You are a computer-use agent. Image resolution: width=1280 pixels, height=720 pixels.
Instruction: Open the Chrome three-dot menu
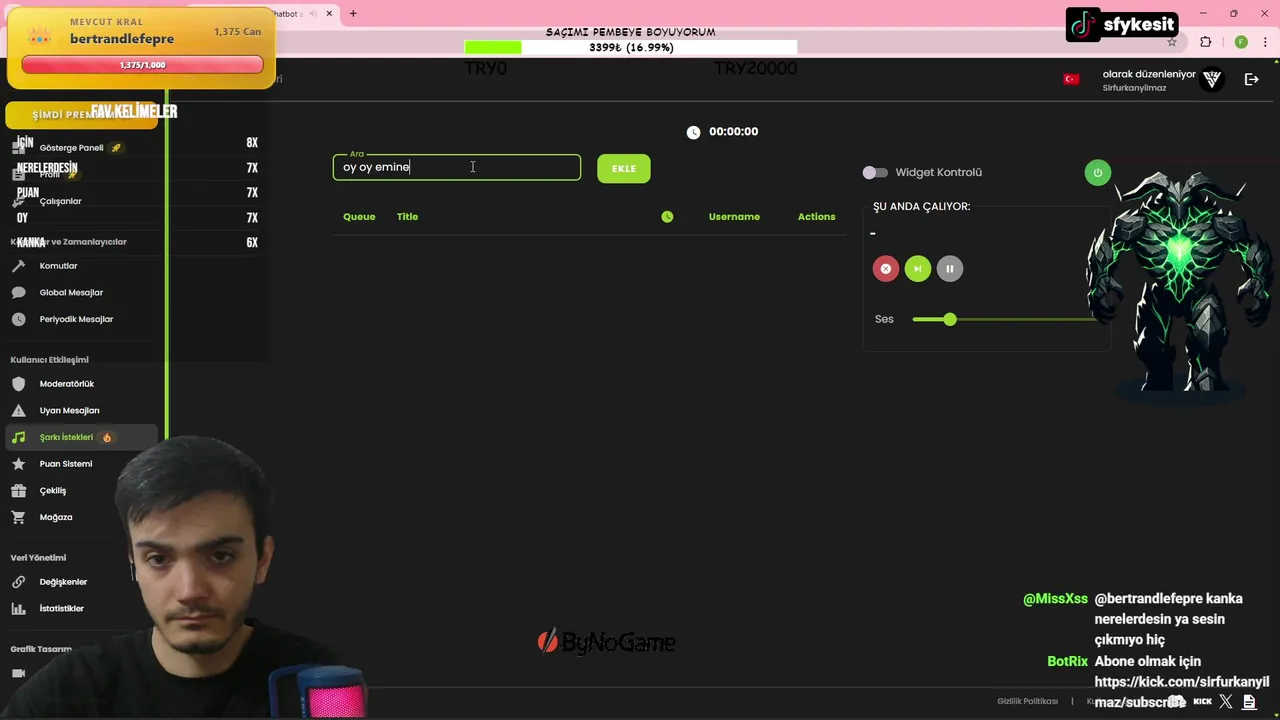(x=1266, y=42)
